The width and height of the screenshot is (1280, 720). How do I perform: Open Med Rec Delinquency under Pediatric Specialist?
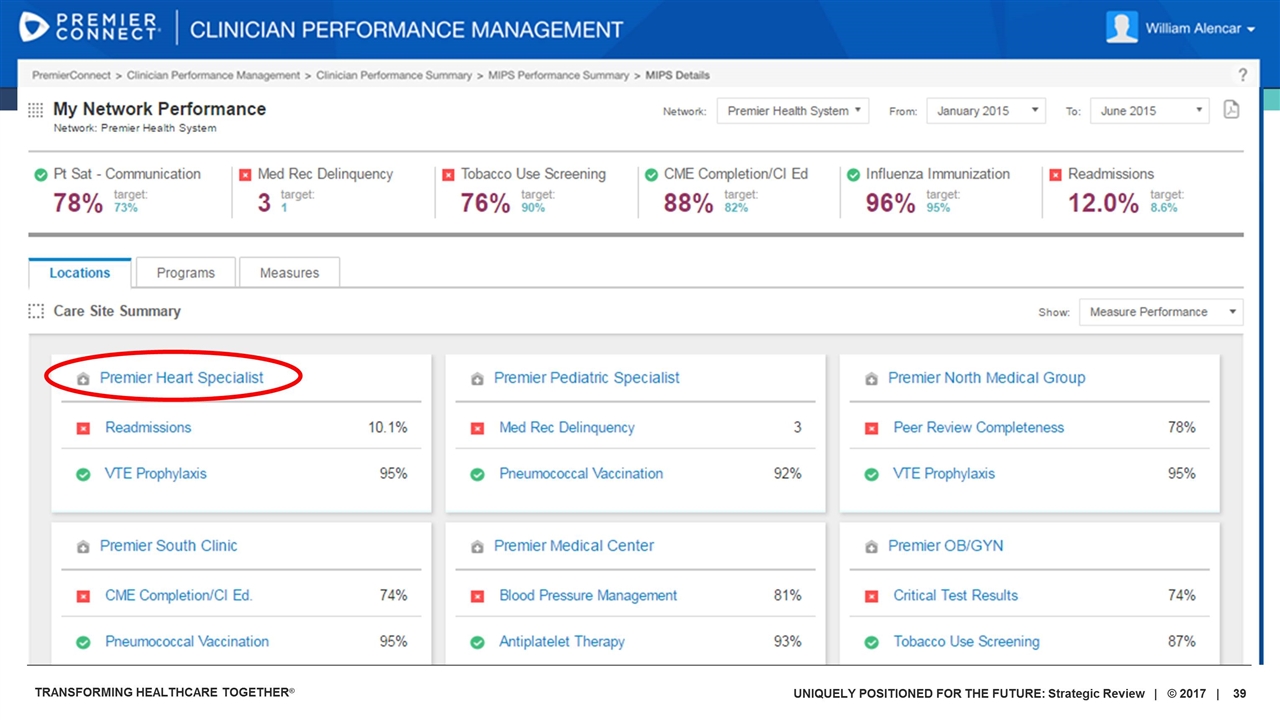pyautogui.click(x=567, y=428)
